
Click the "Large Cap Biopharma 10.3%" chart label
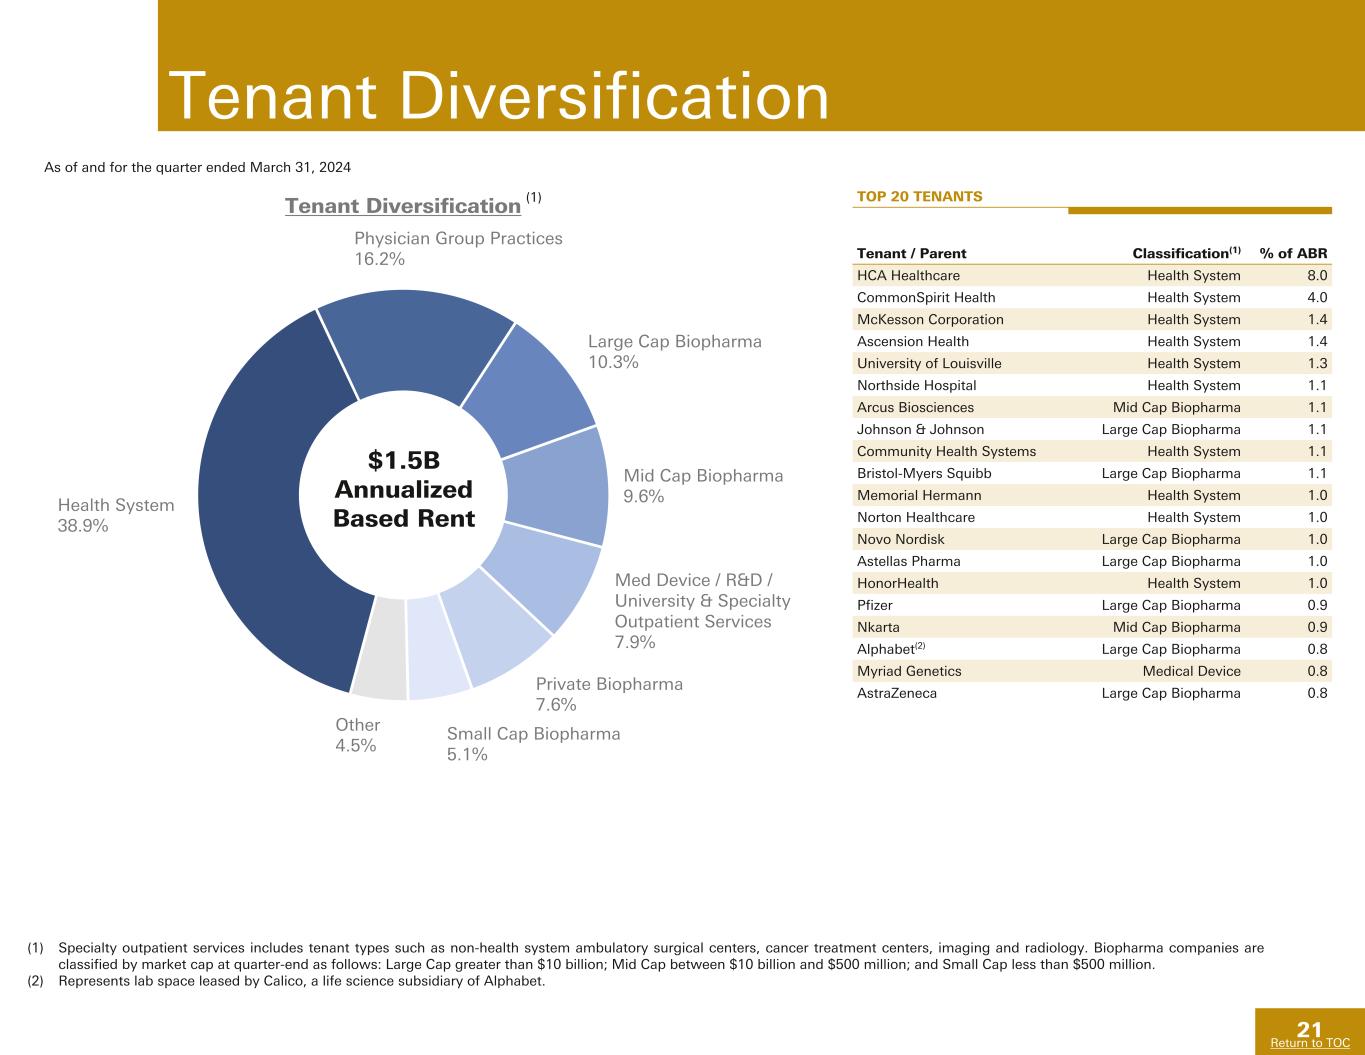[675, 351]
